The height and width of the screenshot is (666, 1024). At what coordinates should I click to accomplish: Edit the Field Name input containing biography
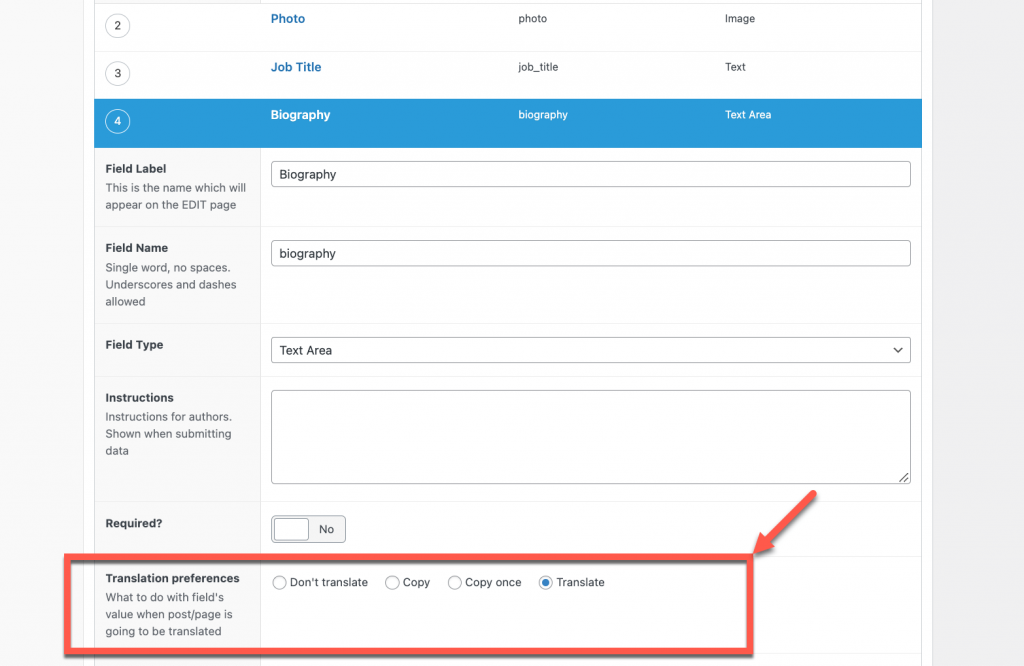(590, 253)
